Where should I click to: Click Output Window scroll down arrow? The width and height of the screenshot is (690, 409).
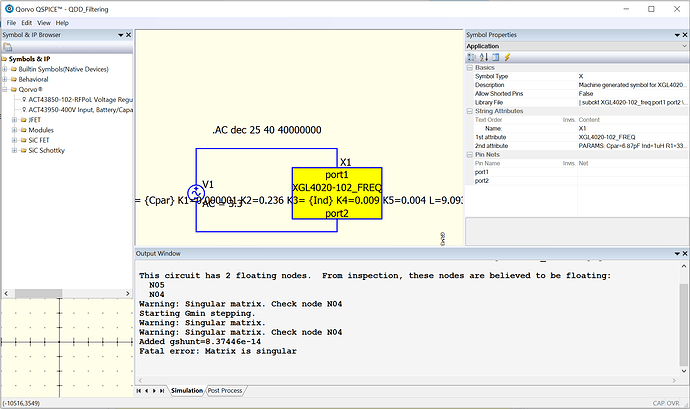(683, 371)
